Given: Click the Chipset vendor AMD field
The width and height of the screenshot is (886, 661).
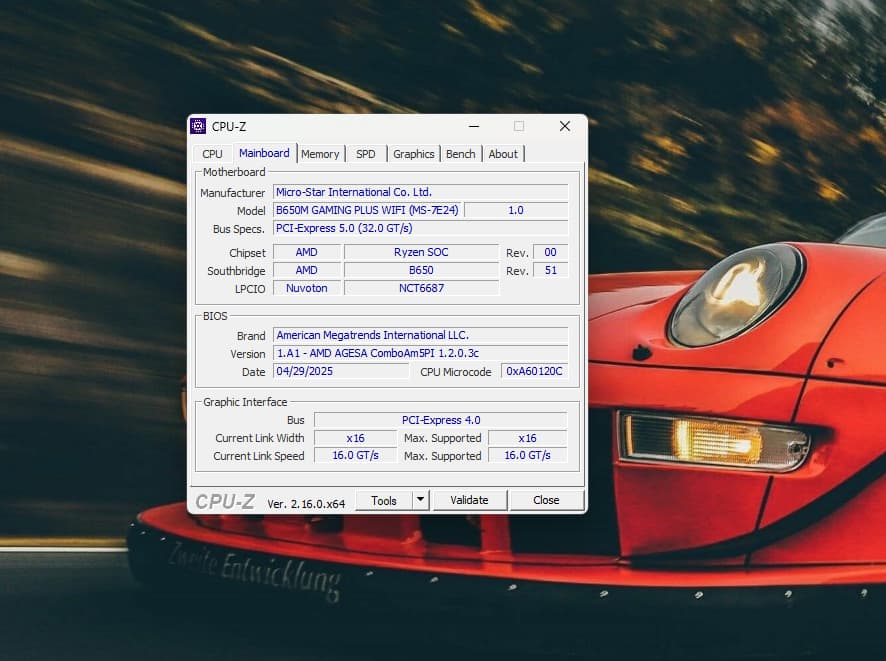Looking at the screenshot, I should 307,252.
